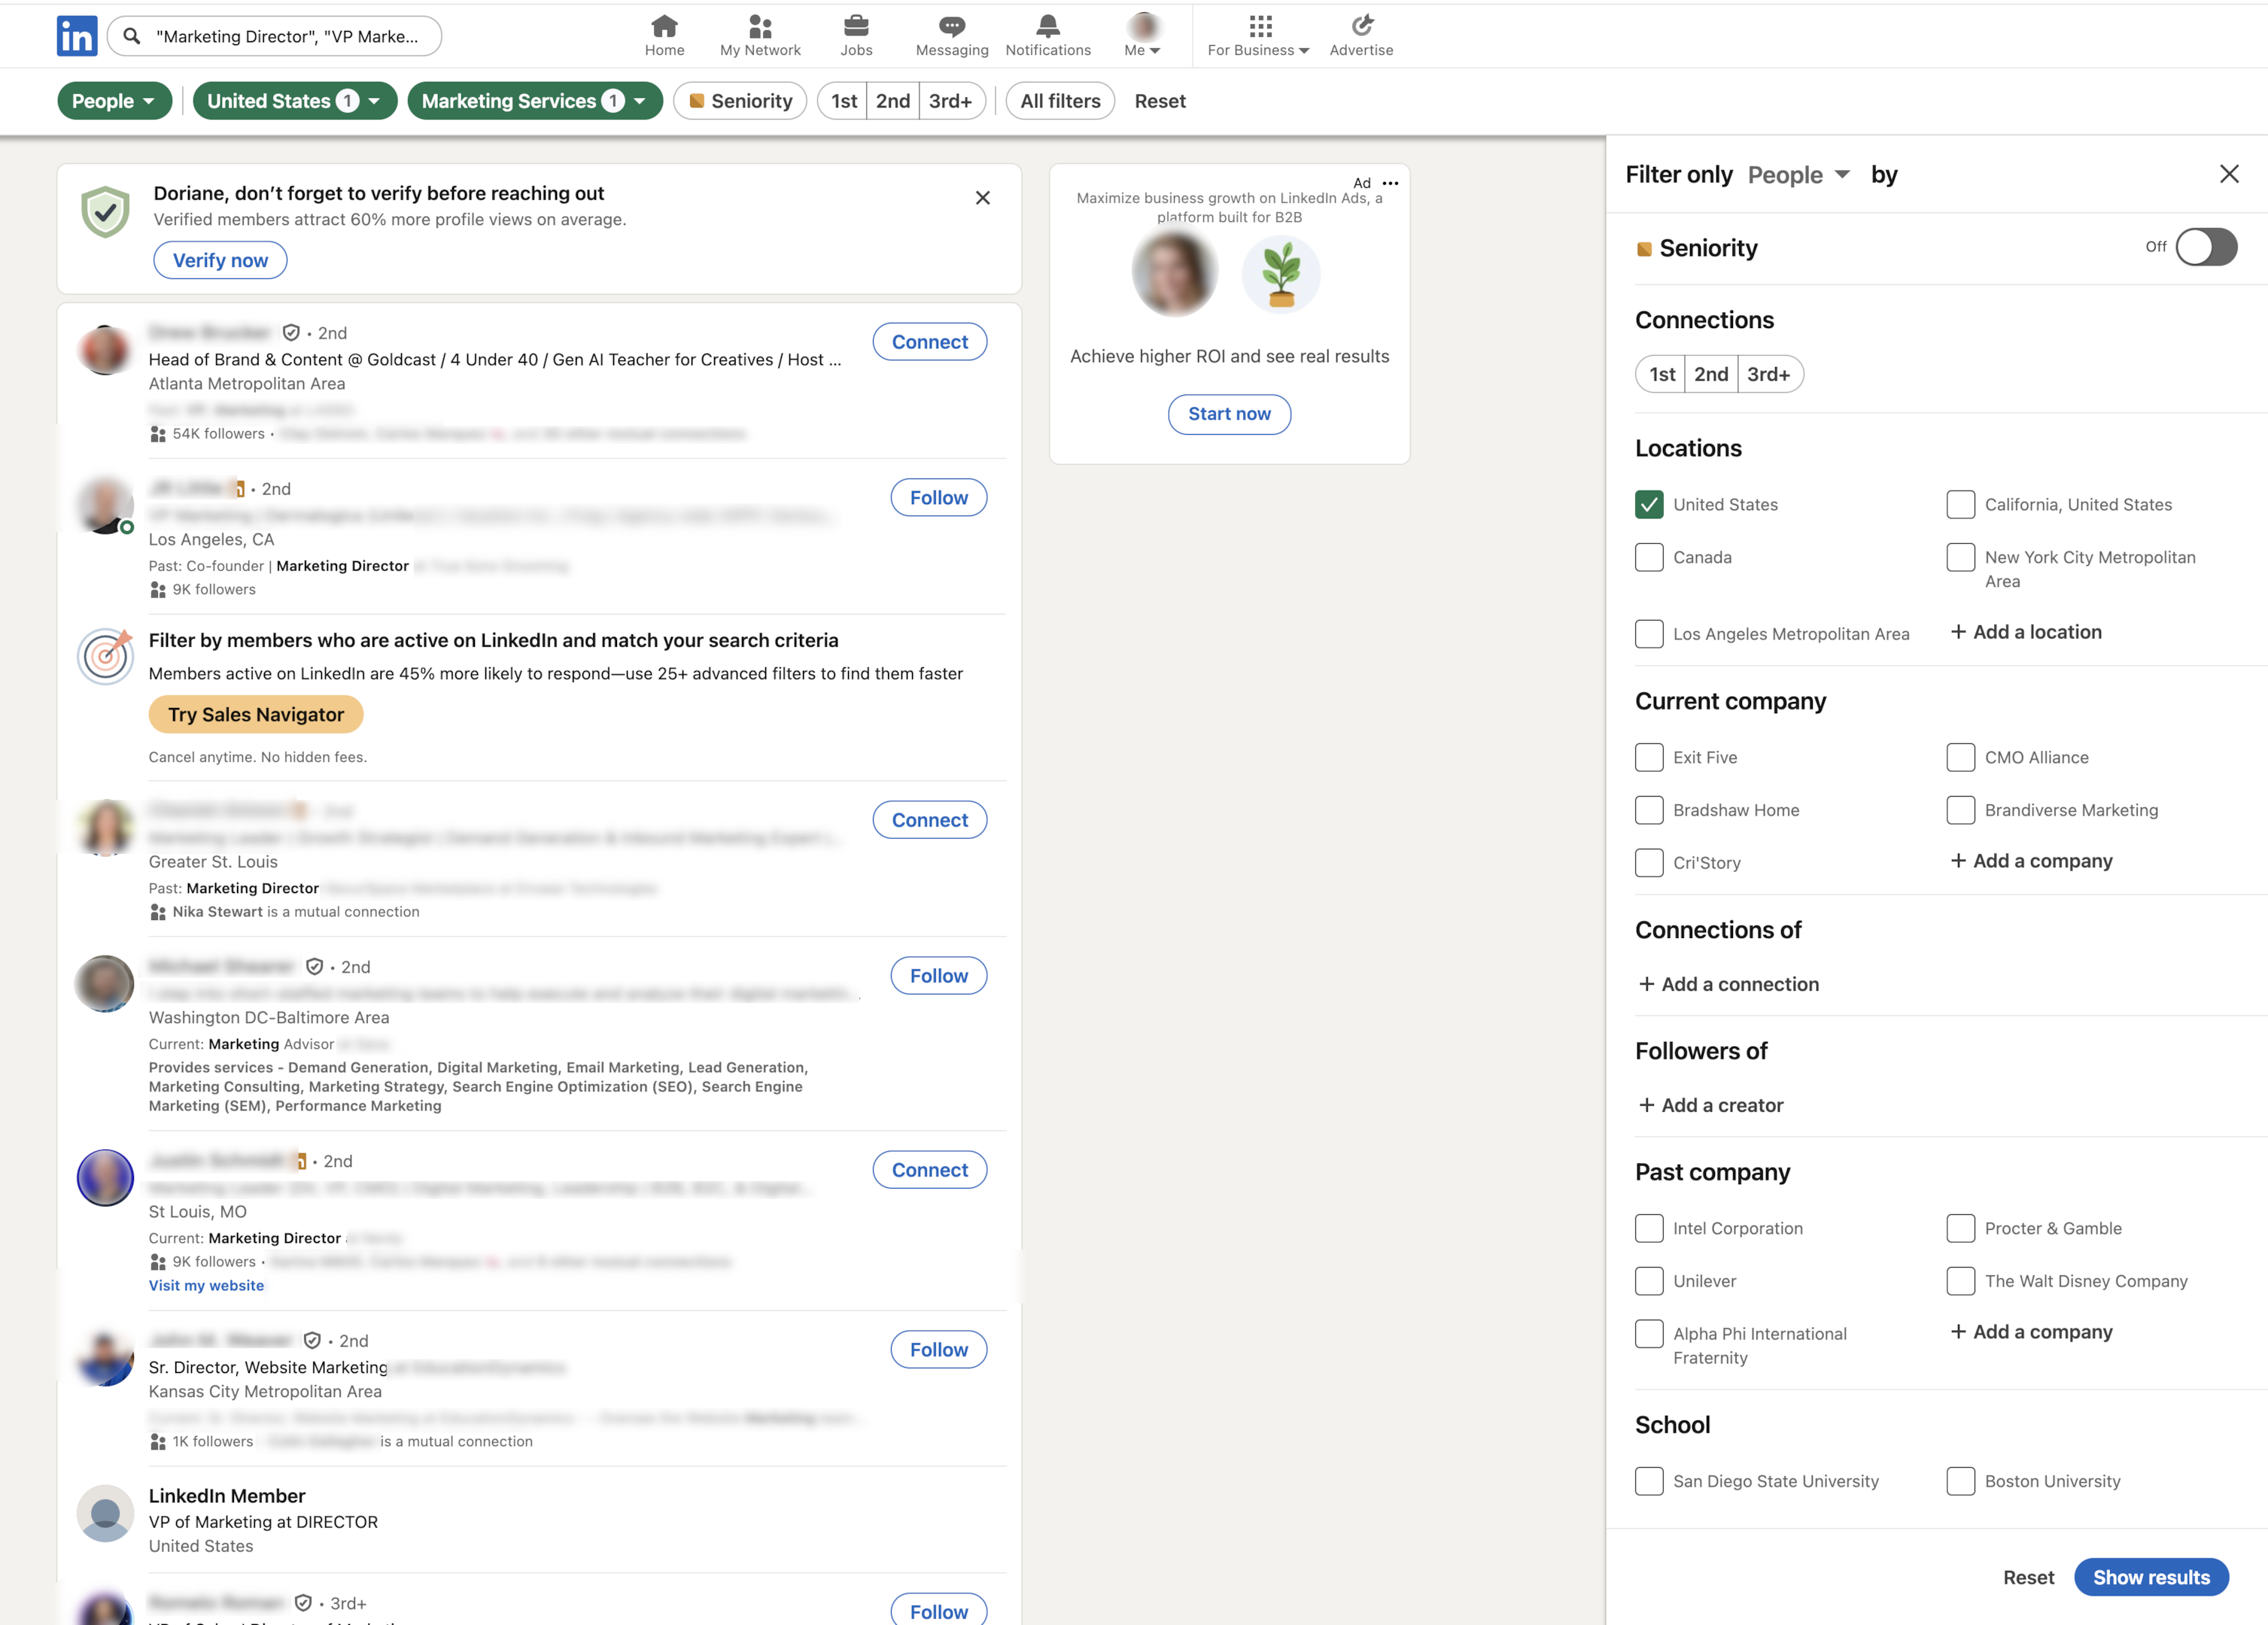Open My Network icon
2268x1625 pixels.
coord(760,26)
